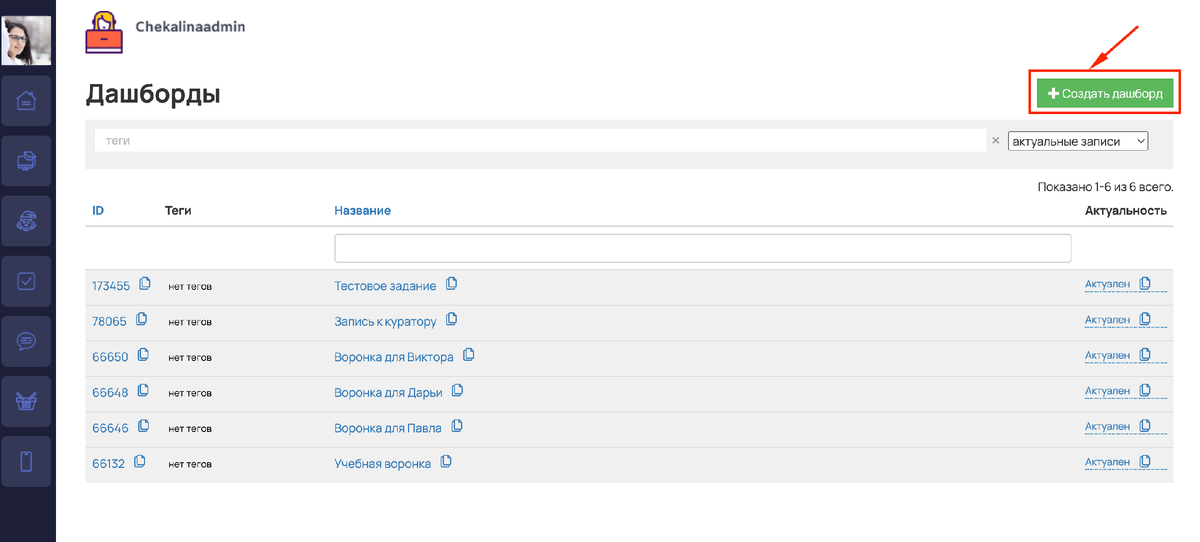Open dashboard ID 66648 link
1200x542 pixels.
(x=110, y=393)
